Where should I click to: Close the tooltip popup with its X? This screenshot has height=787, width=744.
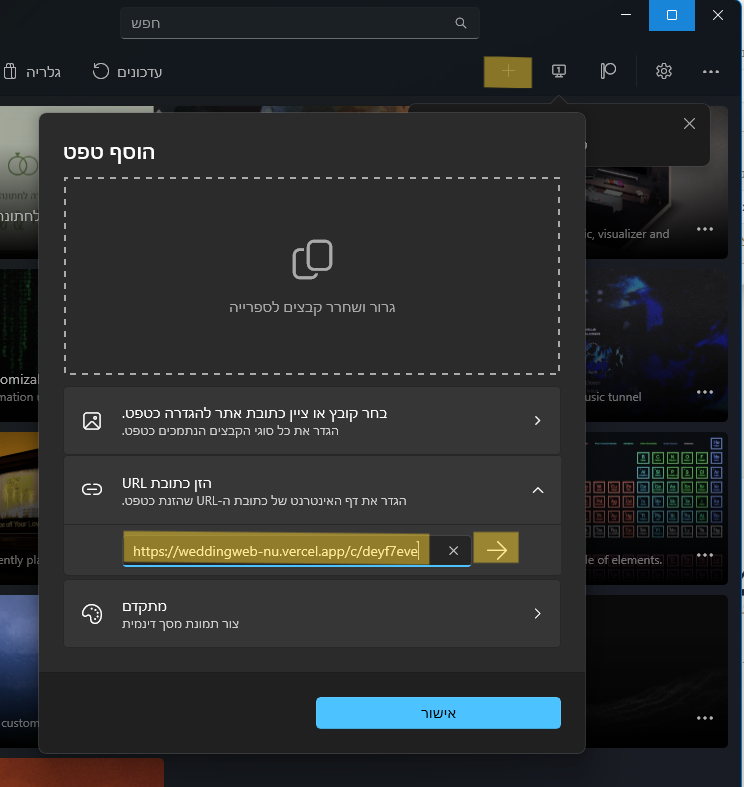pyautogui.click(x=689, y=123)
